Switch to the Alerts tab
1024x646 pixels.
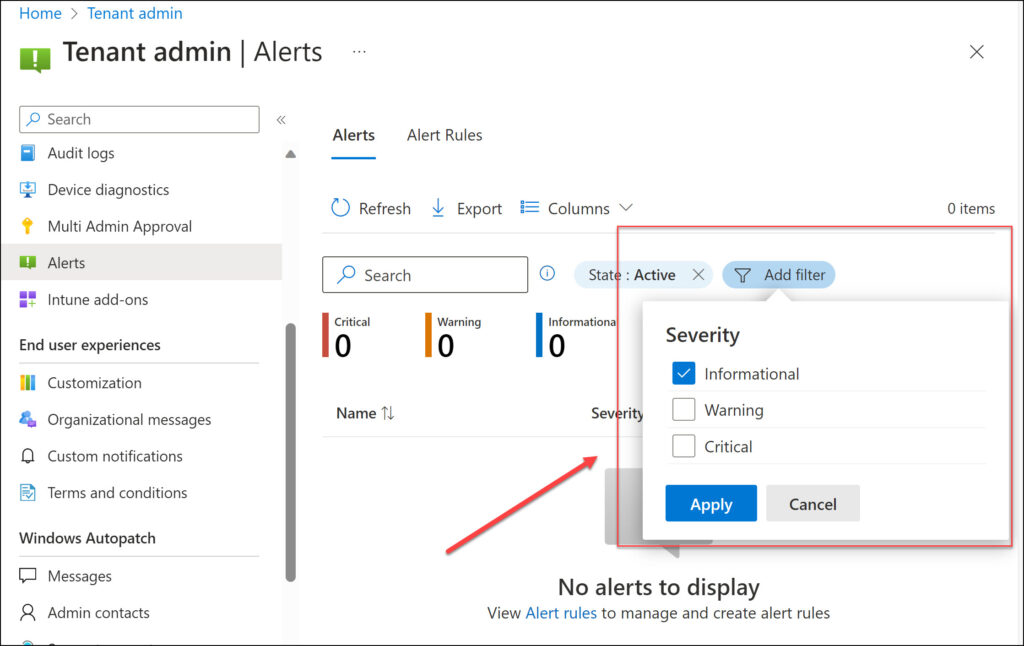pos(353,135)
